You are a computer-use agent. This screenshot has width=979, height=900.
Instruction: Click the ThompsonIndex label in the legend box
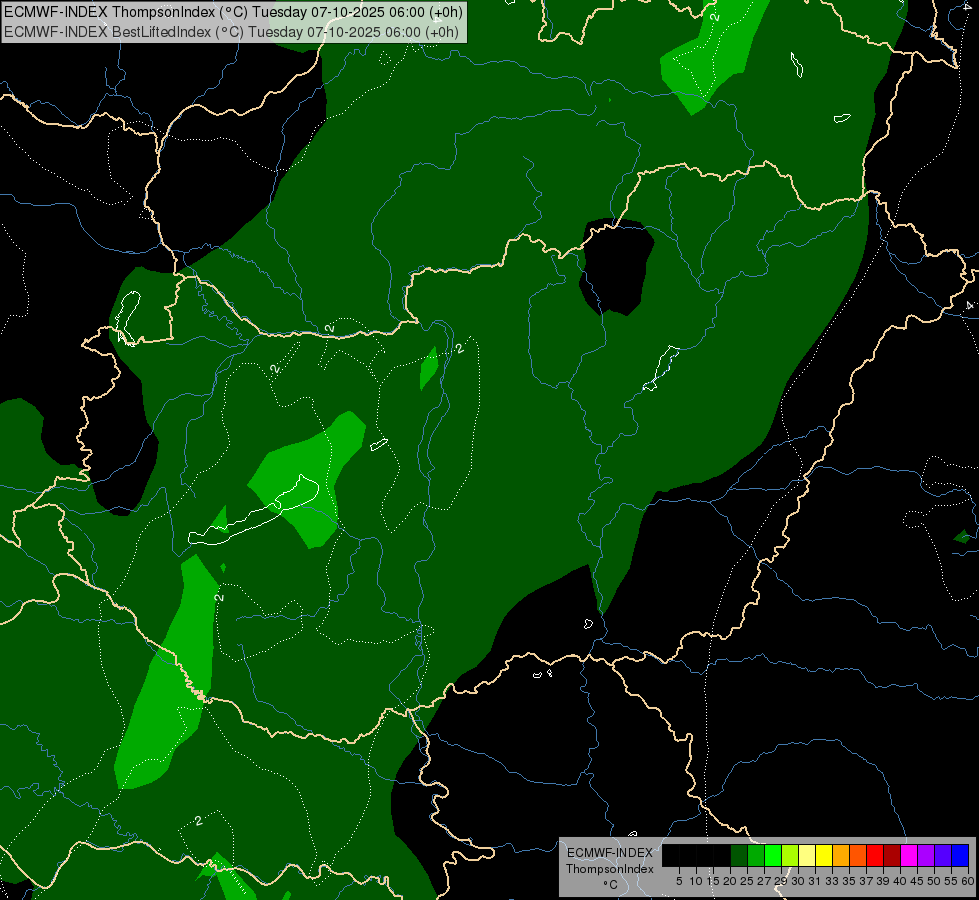[x=610, y=869]
